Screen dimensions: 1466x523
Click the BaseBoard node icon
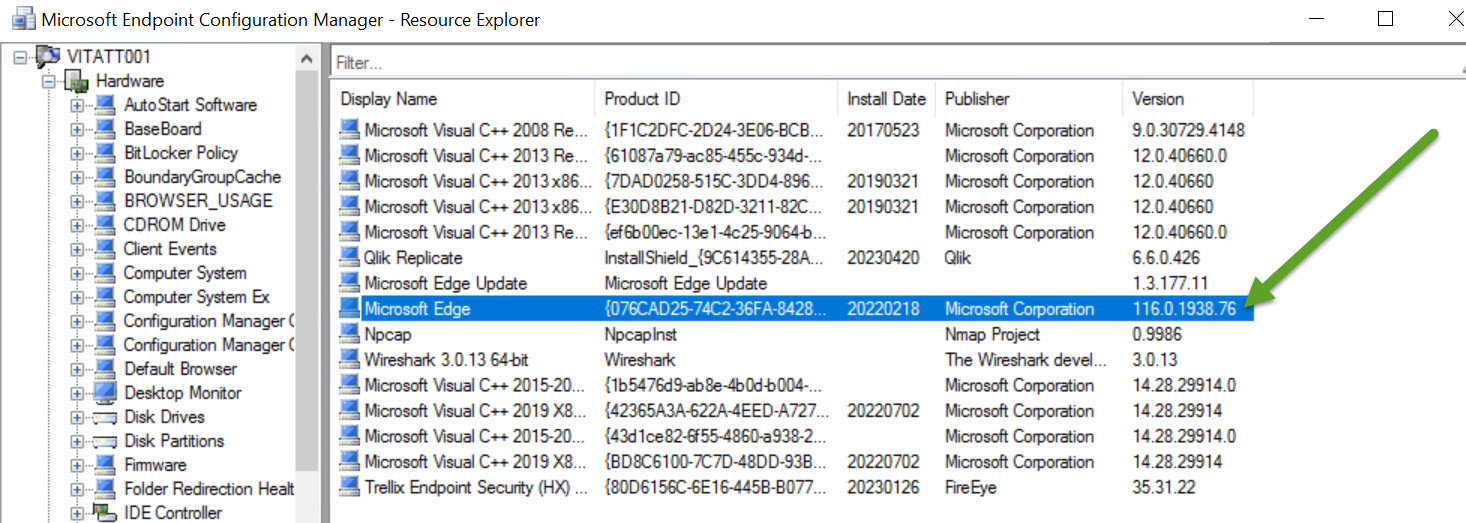click(x=106, y=129)
